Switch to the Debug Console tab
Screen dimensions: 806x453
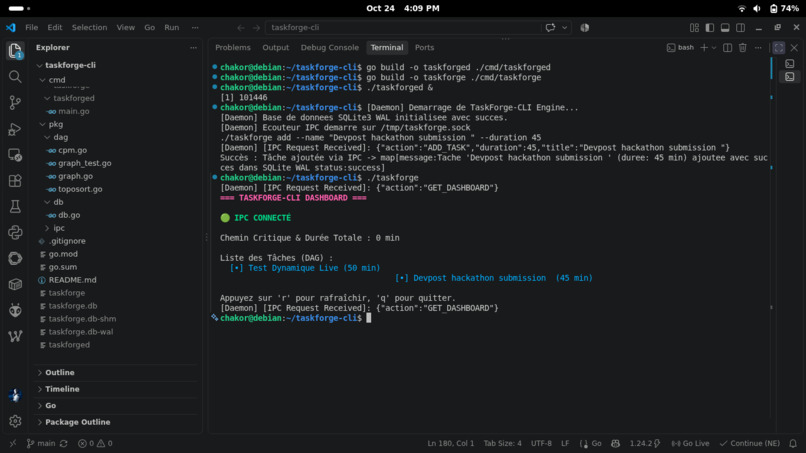[329, 47]
